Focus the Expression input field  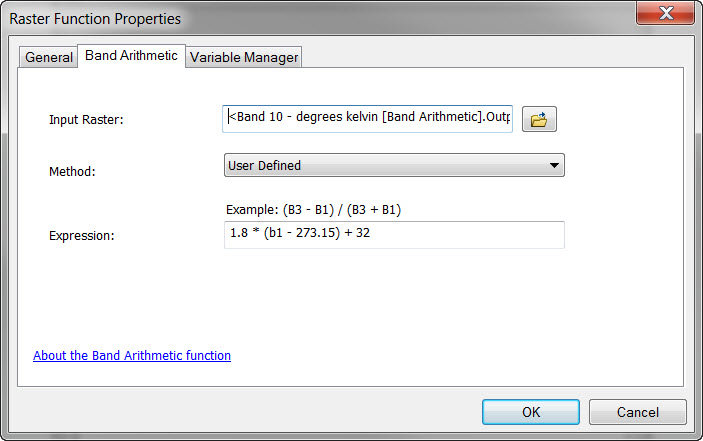coord(394,235)
